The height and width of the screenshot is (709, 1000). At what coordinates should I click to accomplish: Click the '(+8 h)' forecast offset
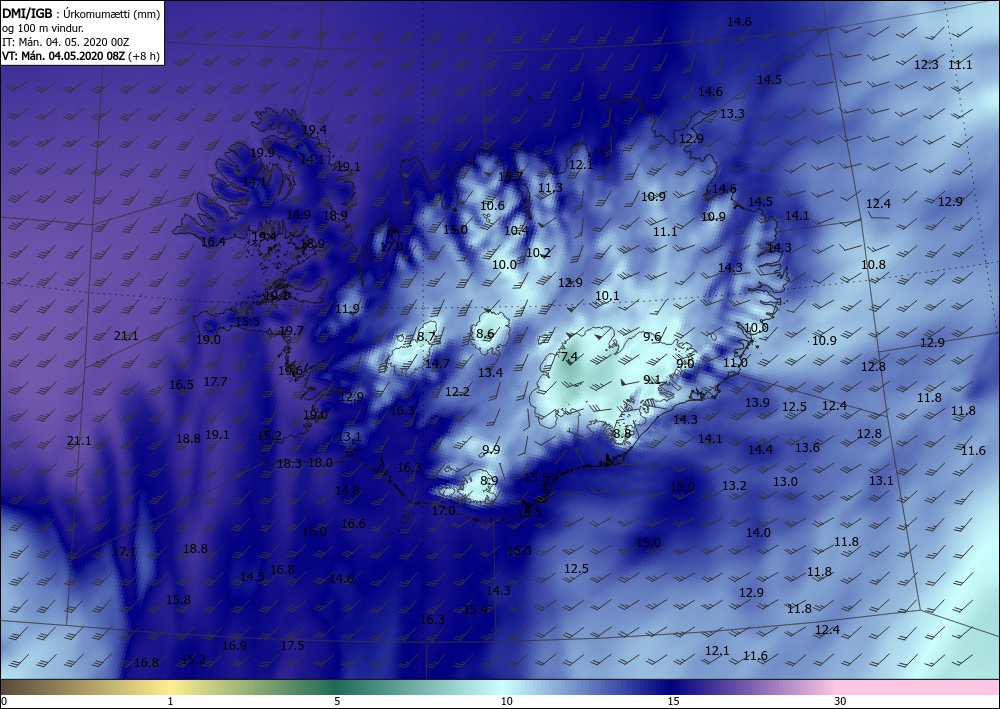click(x=144, y=56)
